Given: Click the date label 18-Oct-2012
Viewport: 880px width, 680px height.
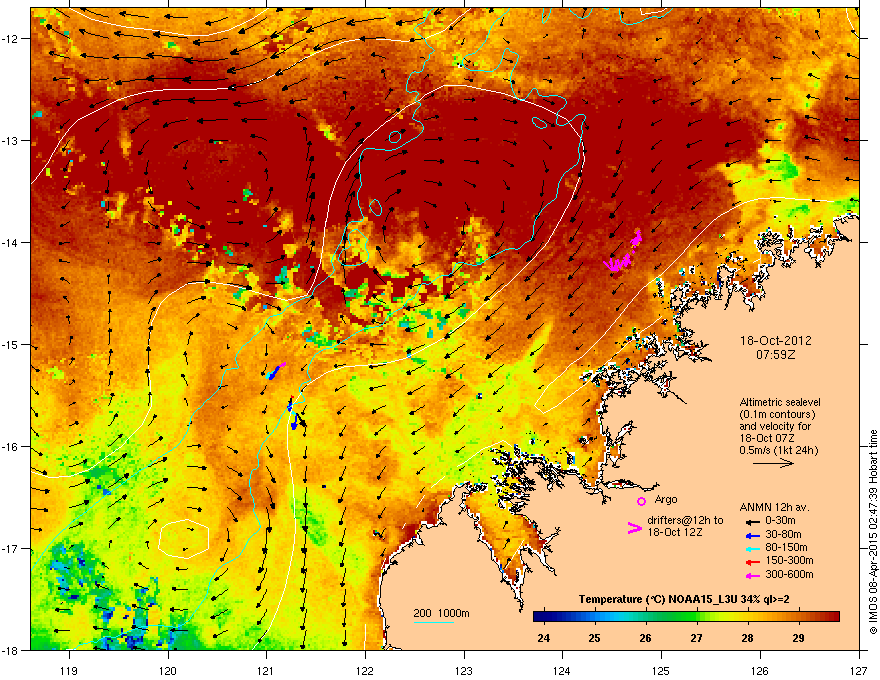Looking at the screenshot, I should 775,341.
